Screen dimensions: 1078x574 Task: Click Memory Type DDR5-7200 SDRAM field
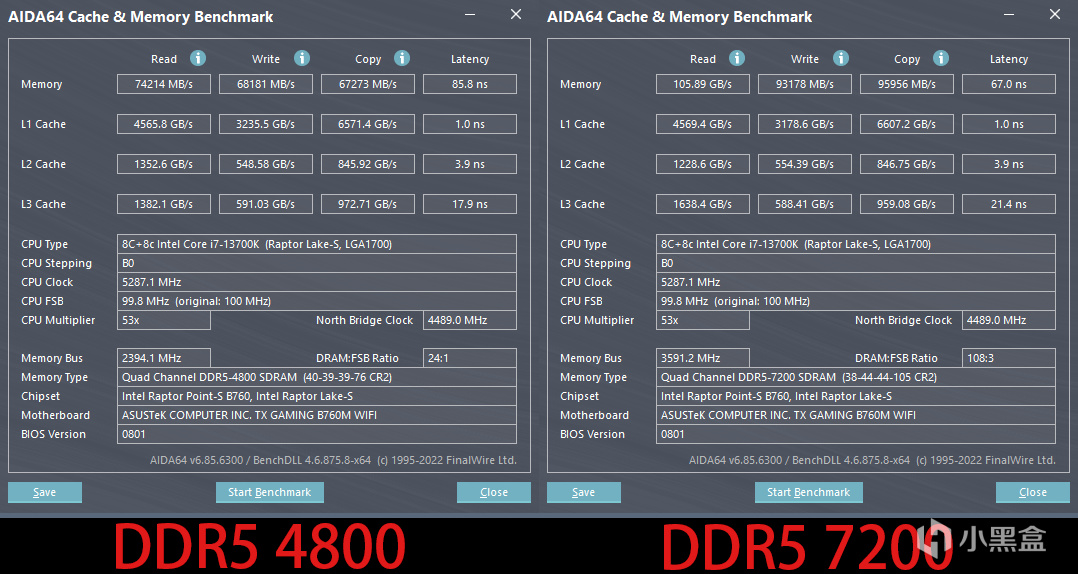[856, 377]
